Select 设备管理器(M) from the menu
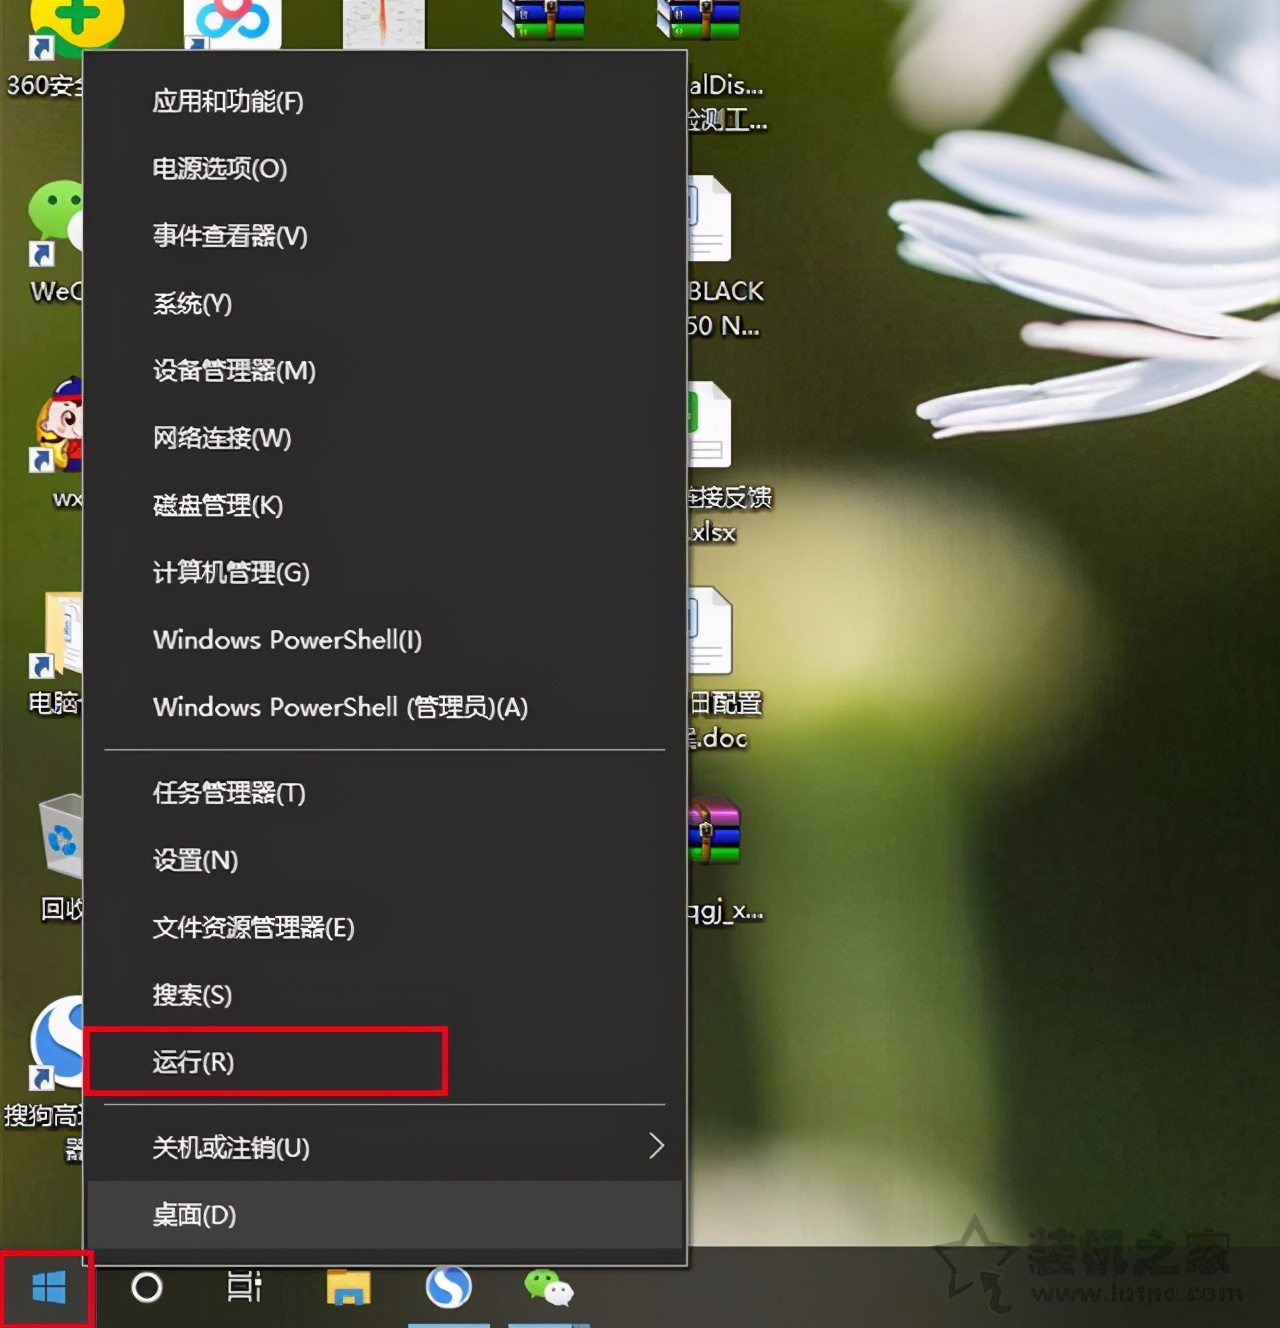The height and width of the screenshot is (1328, 1280). point(233,372)
